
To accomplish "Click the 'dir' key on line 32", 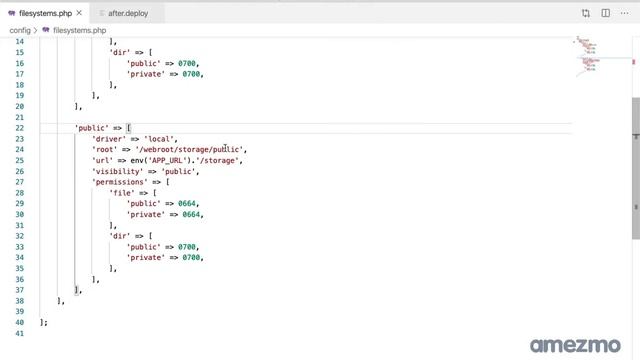I will (x=120, y=236).
